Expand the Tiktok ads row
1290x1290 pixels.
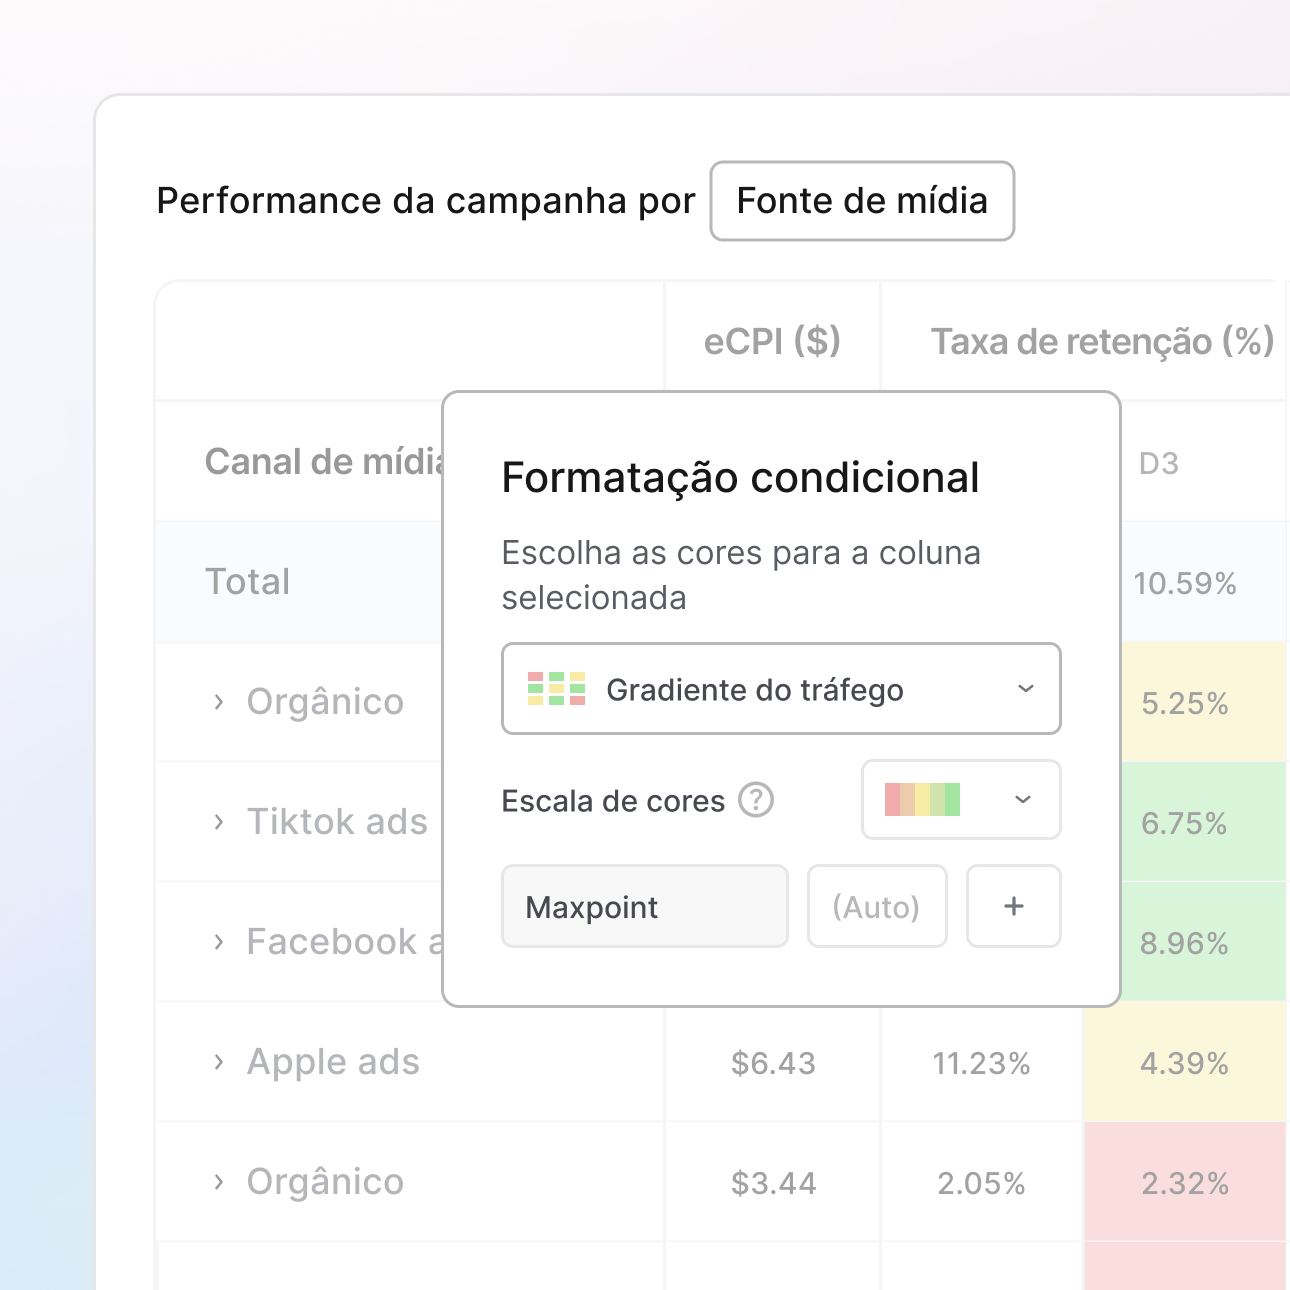219,822
